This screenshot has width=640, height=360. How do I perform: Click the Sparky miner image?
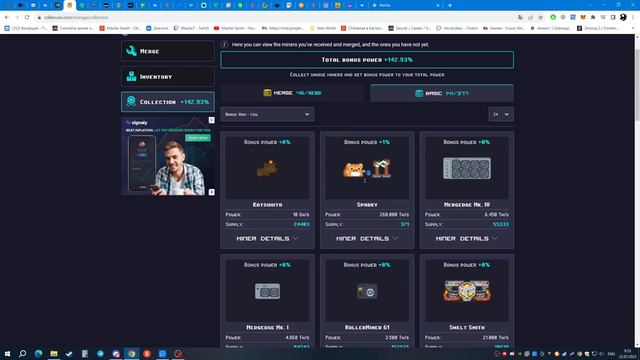[367, 168]
